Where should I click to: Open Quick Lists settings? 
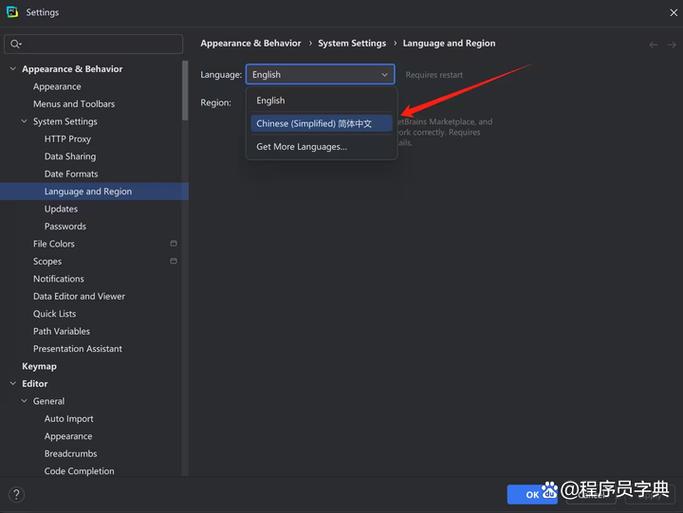tap(54, 314)
